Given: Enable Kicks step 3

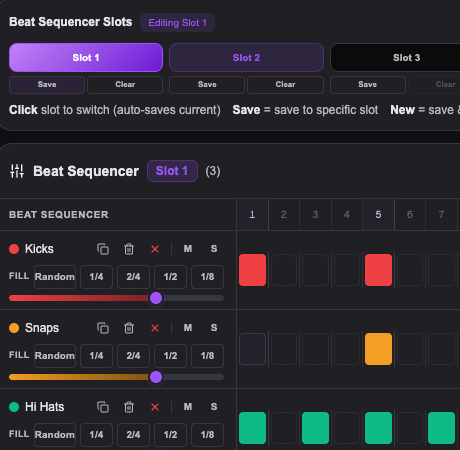Looking at the screenshot, I should coord(315,270).
